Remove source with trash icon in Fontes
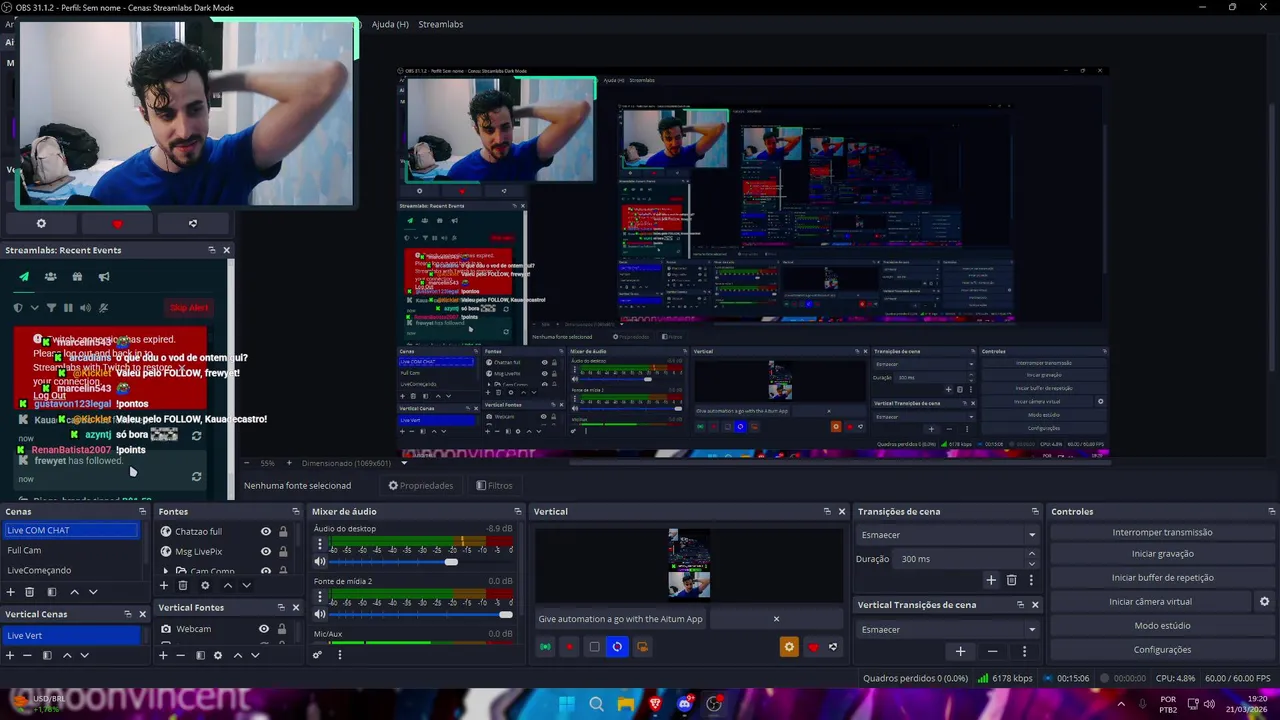This screenshot has width=1280, height=720. coord(182,586)
